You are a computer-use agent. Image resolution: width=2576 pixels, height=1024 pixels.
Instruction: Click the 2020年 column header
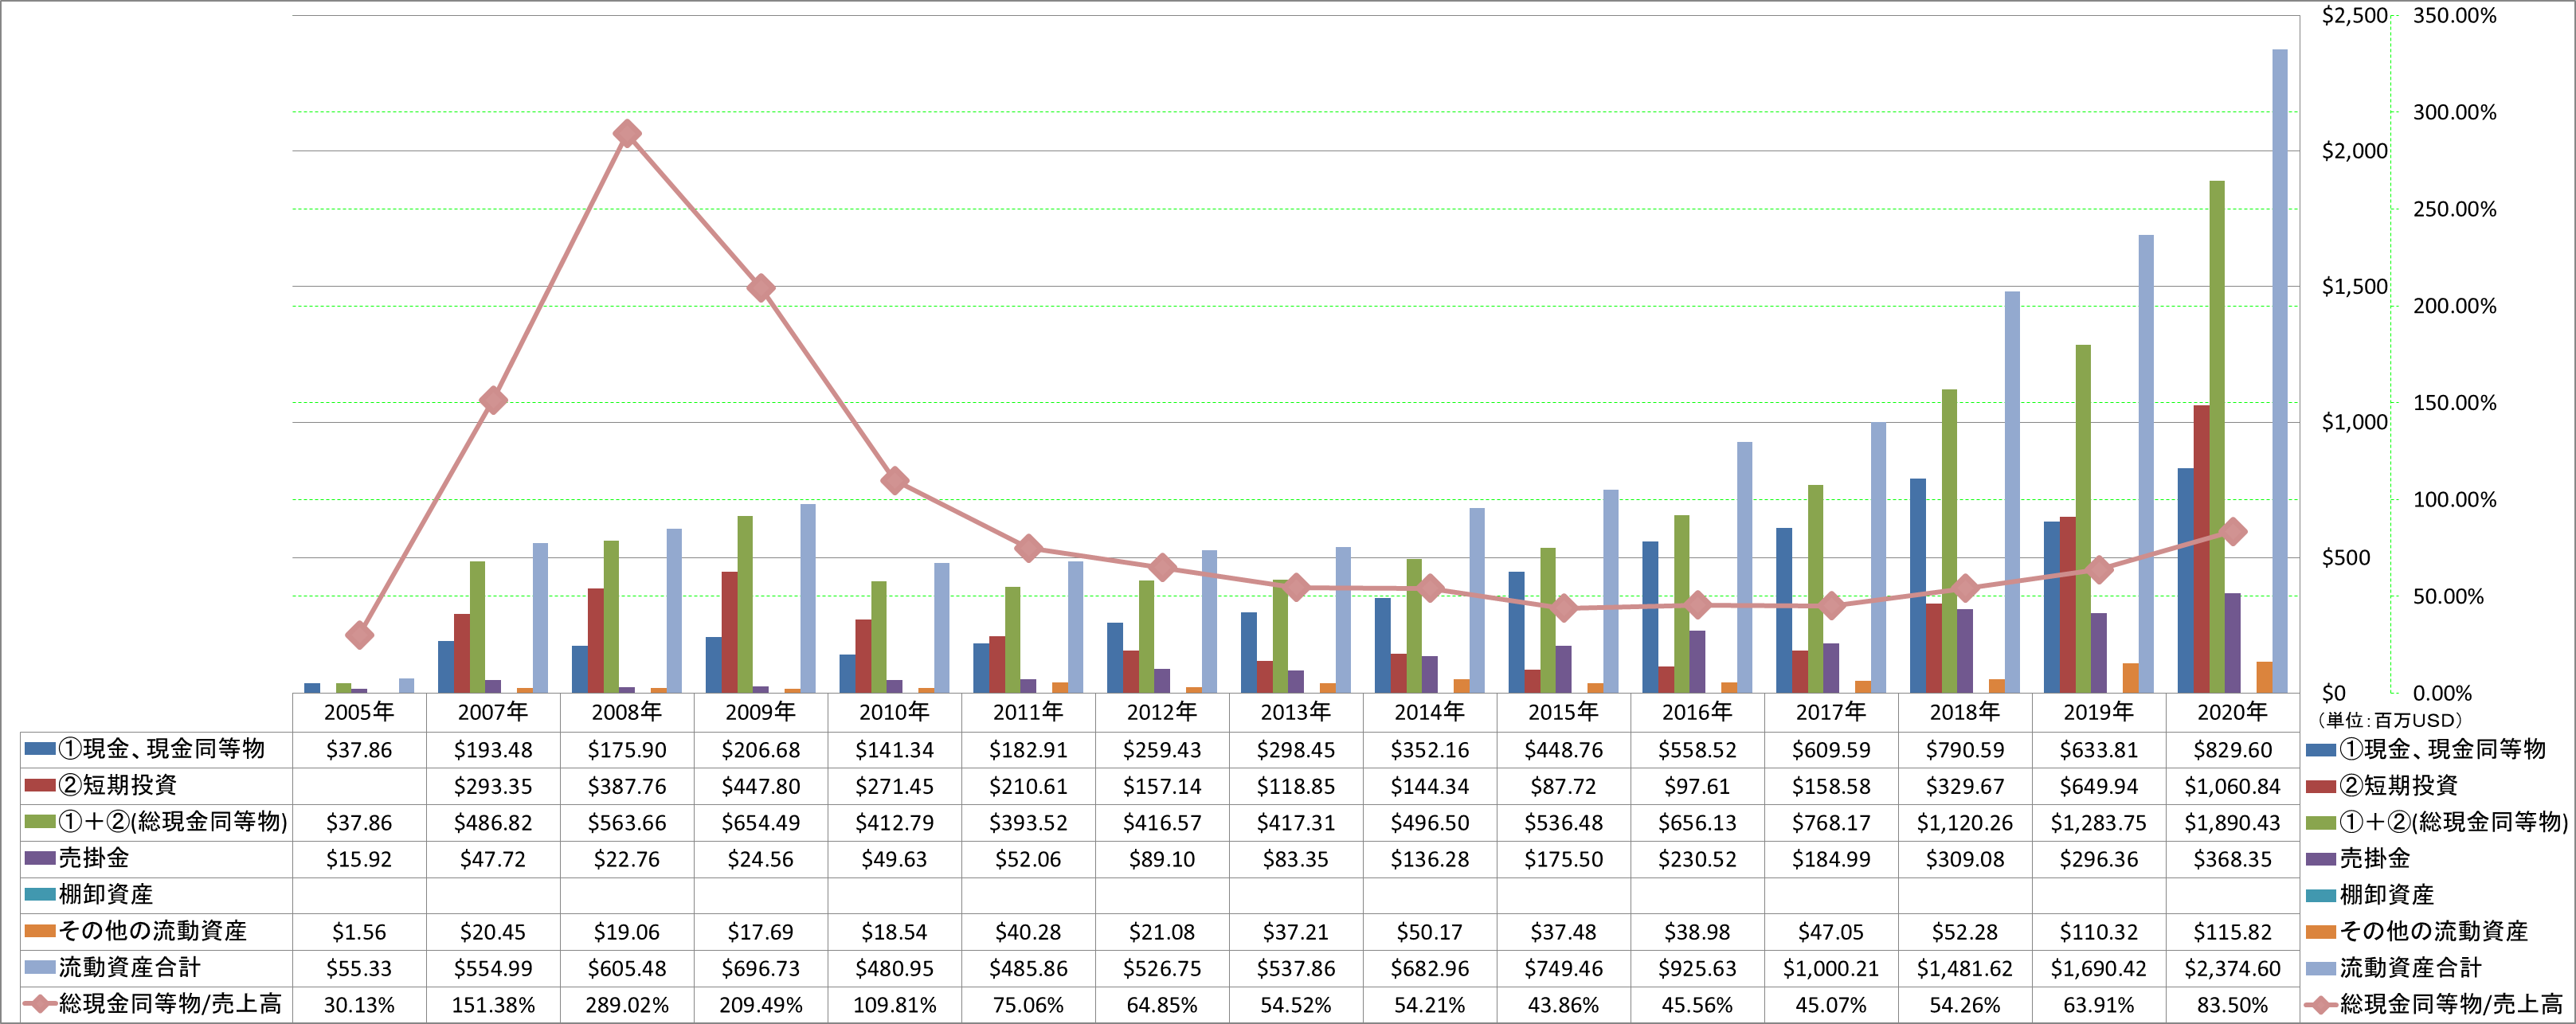[2232, 712]
